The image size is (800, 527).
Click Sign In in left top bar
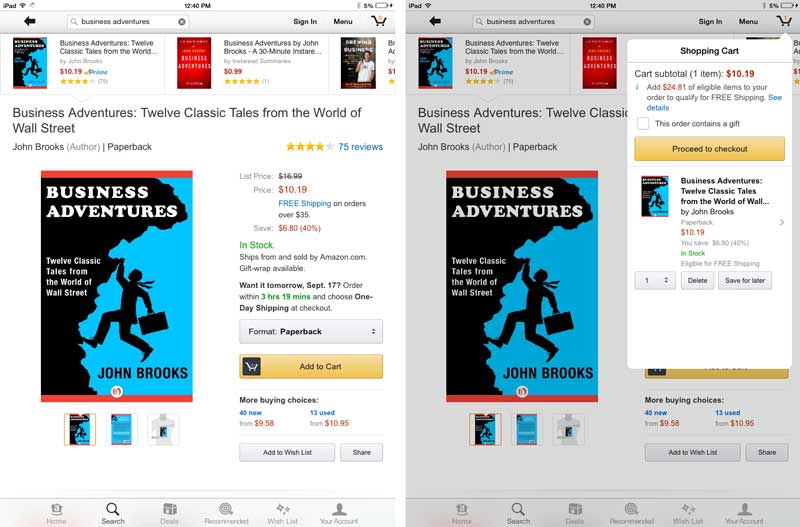pos(305,21)
